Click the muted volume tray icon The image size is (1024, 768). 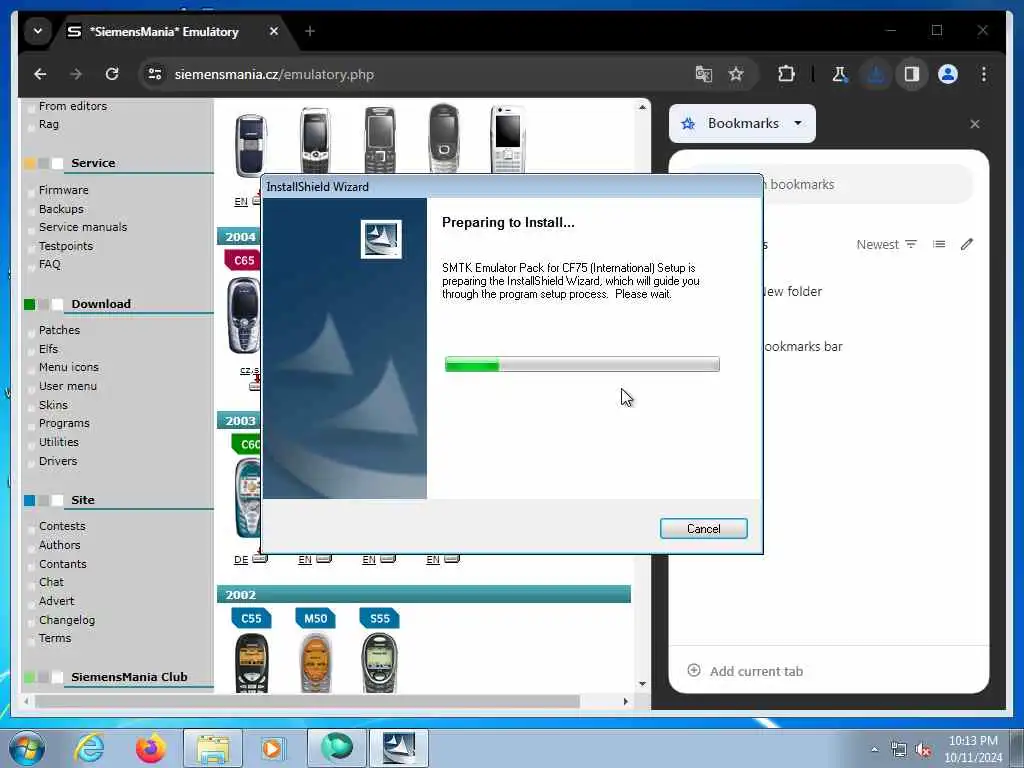click(x=923, y=750)
